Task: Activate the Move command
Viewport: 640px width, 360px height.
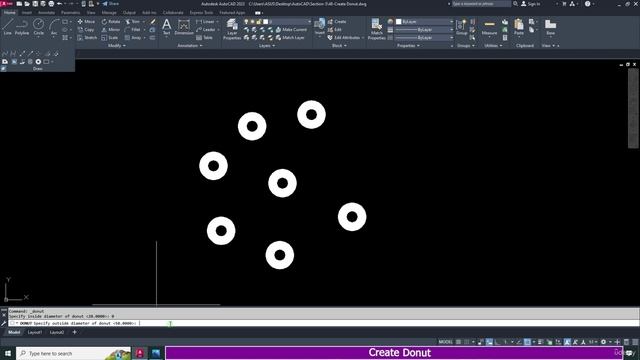Action: click(x=86, y=21)
